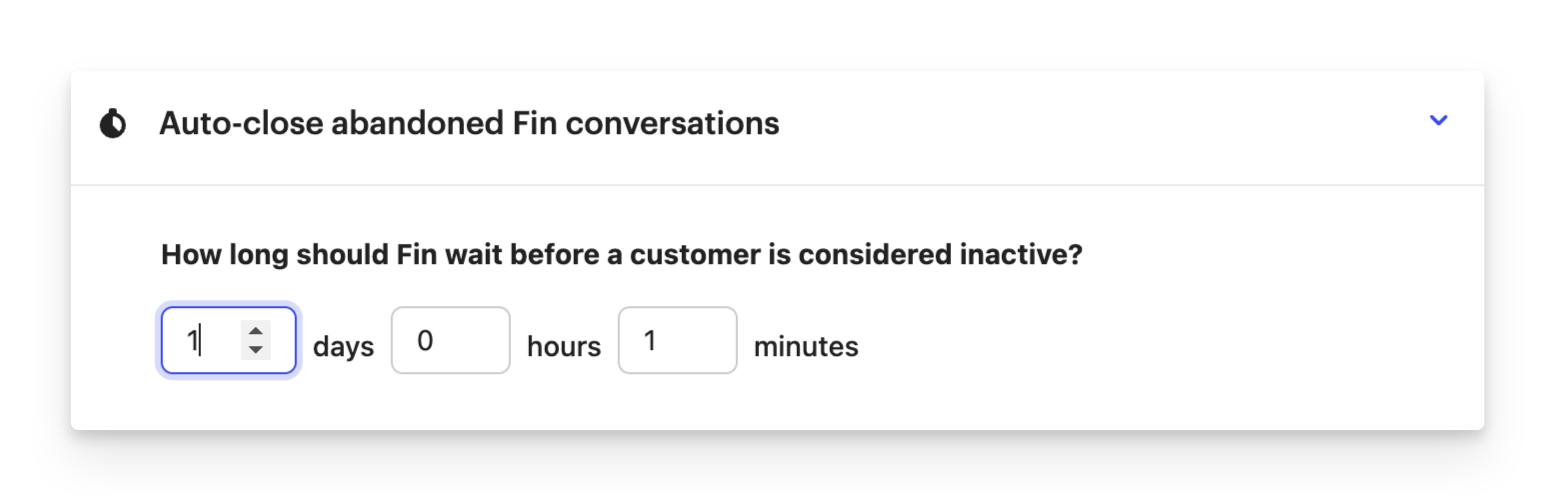Screen dimensions: 1555x501
Task: Click empty header space left of the chevron
Action: (x=1100, y=124)
